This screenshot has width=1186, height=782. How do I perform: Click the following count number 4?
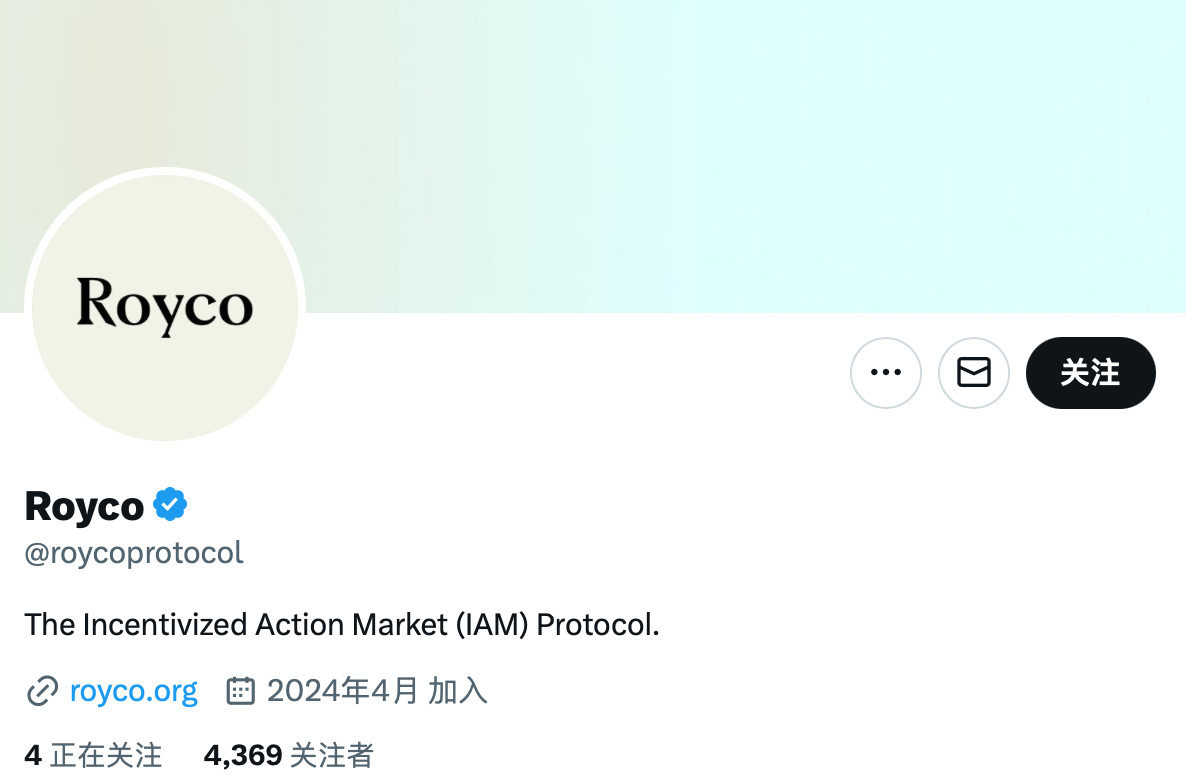(x=33, y=755)
